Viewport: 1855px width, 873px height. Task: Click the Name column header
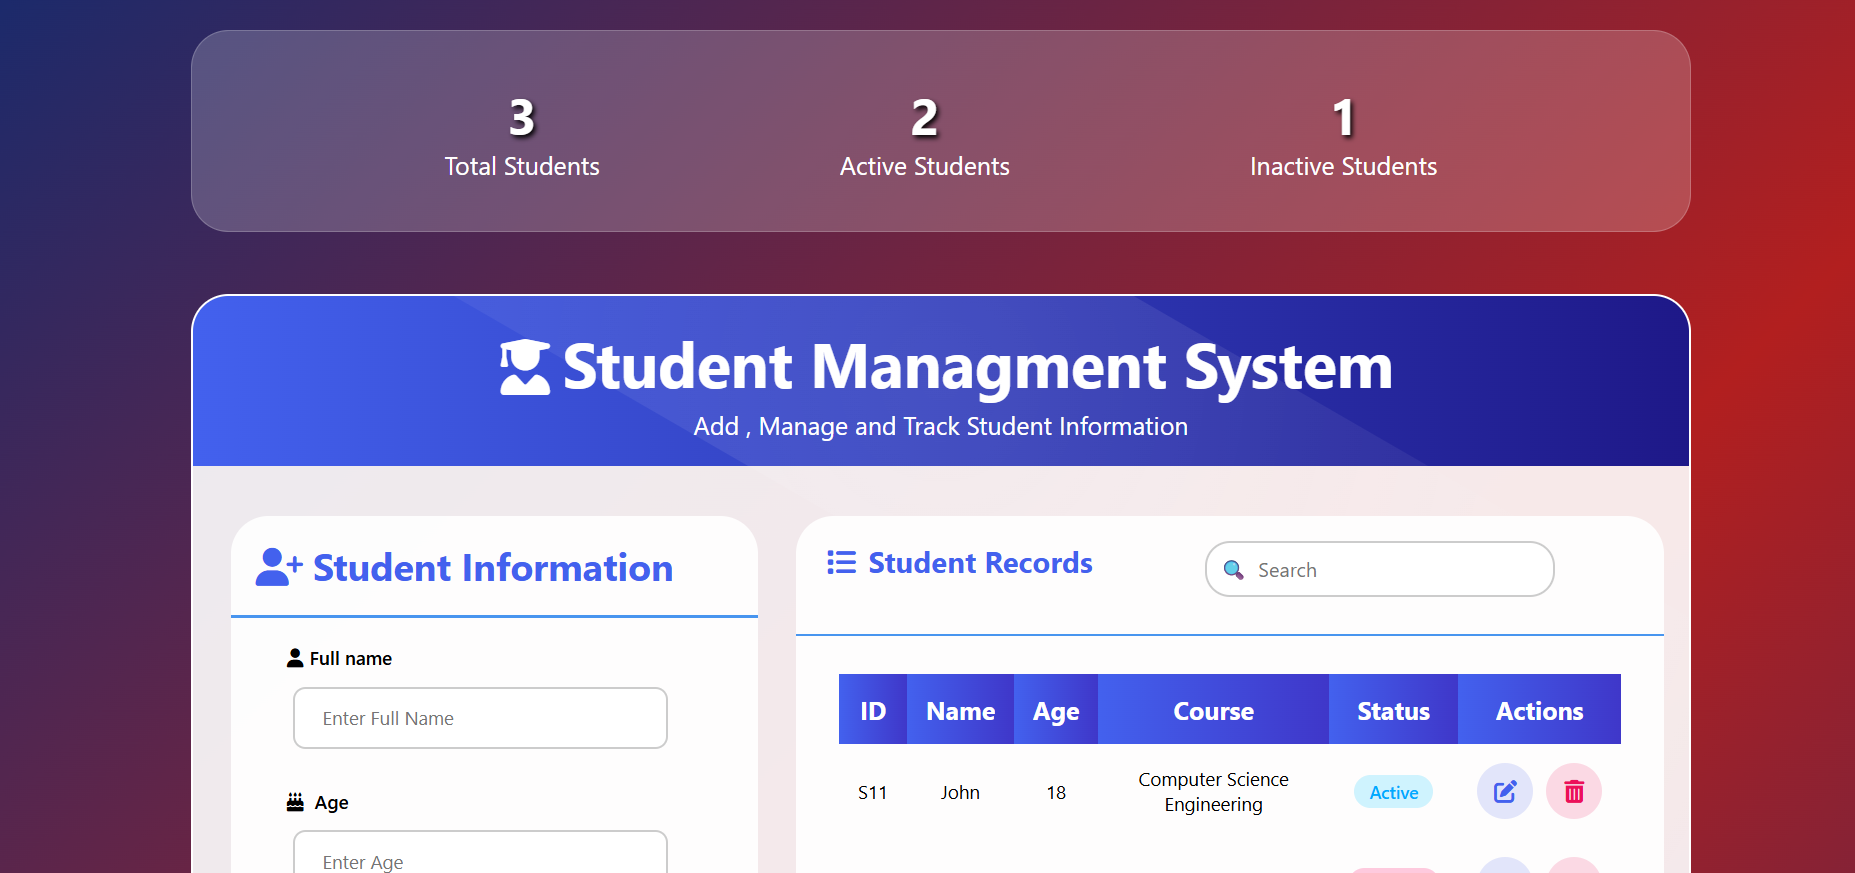coord(960,710)
